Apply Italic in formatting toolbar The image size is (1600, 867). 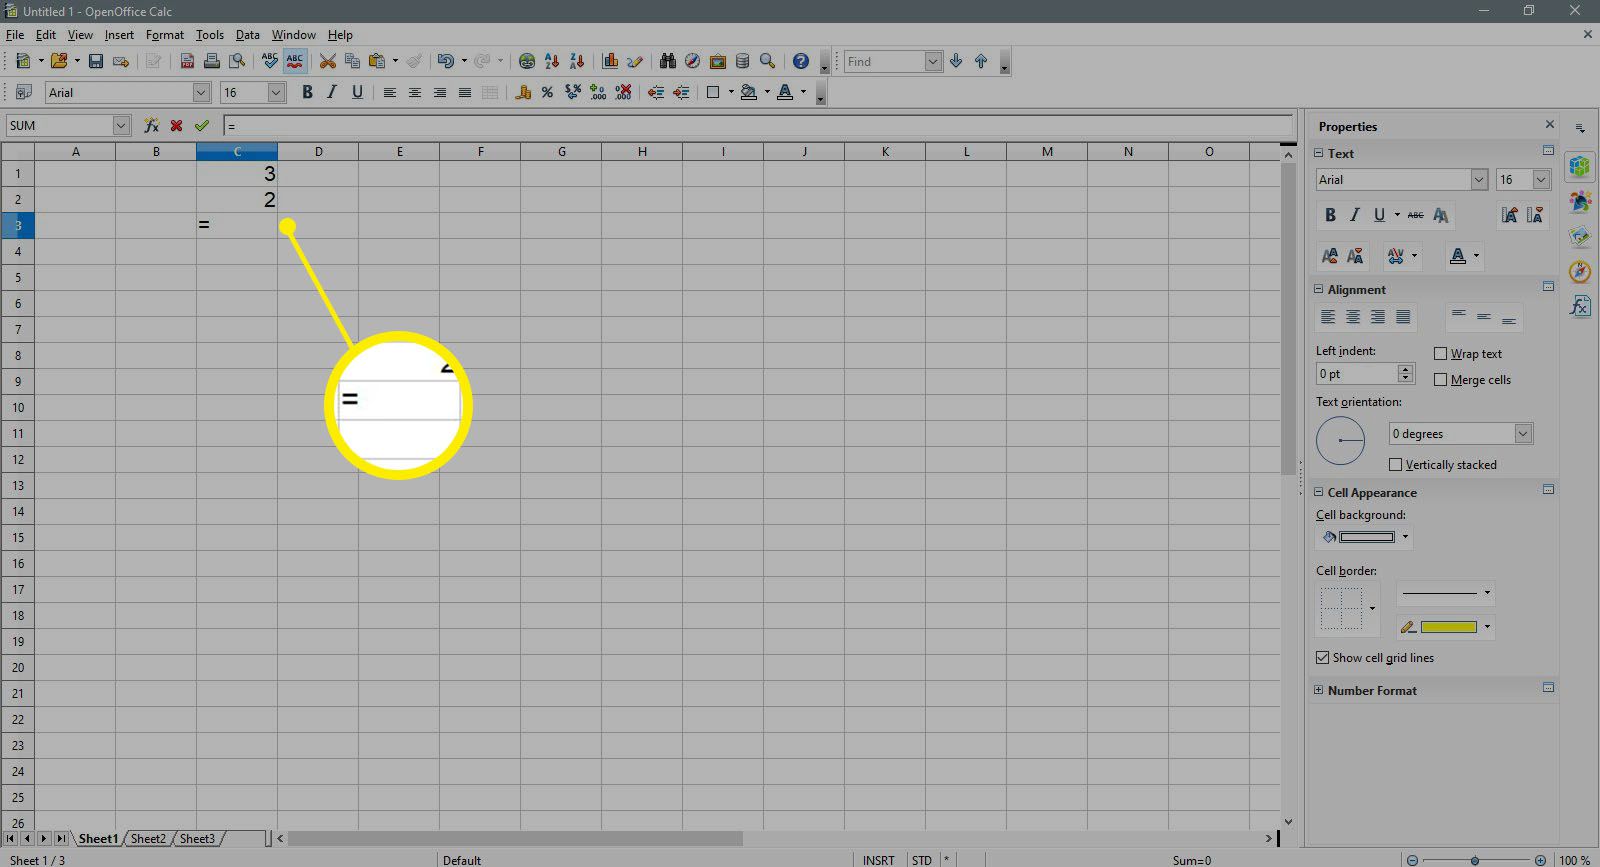(x=332, y=92)
